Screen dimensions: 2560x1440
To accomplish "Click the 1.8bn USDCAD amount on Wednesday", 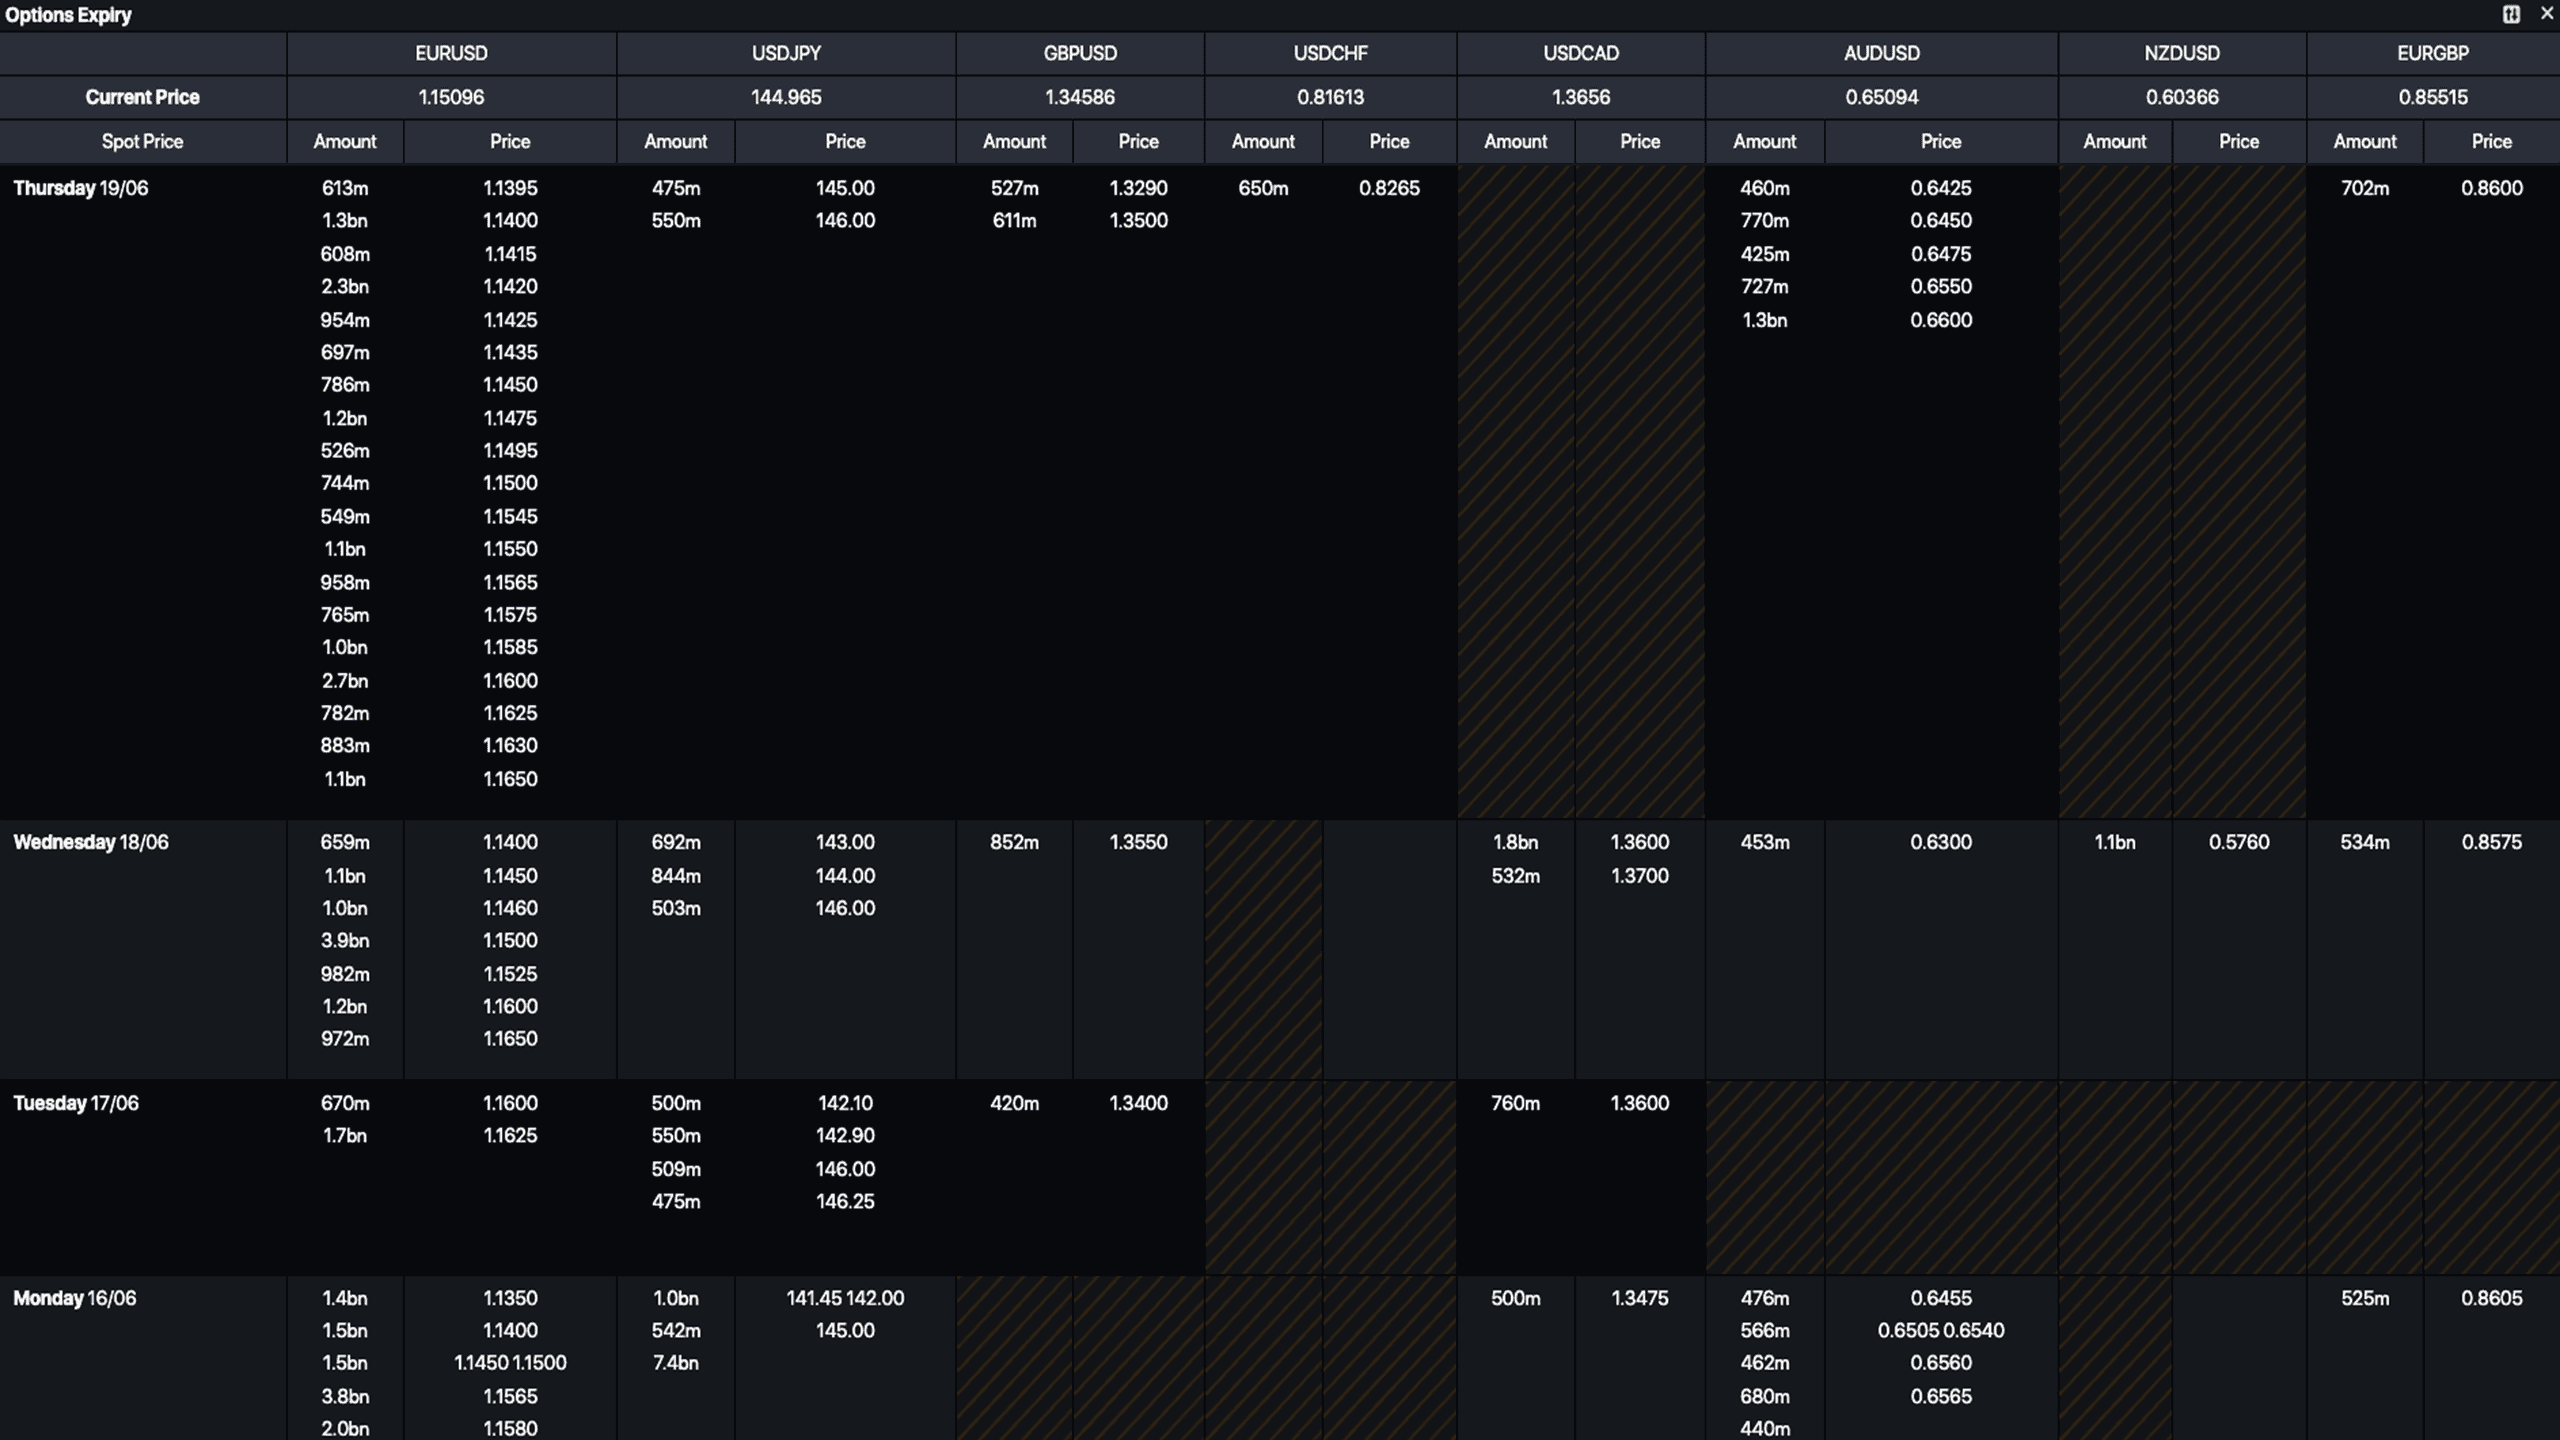I will (1515, 842).
